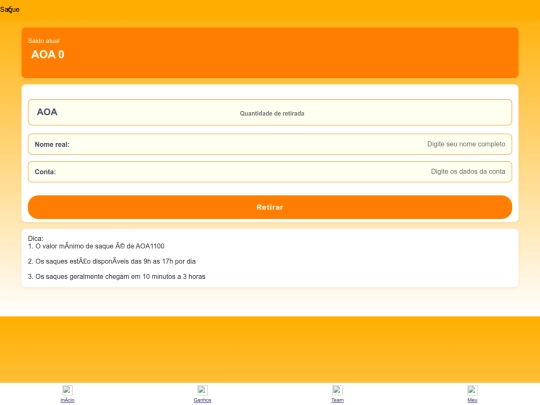Click the tip about 9h to 17h availability
This screenshot has width=540, height=405.
[x=112, y=261]
